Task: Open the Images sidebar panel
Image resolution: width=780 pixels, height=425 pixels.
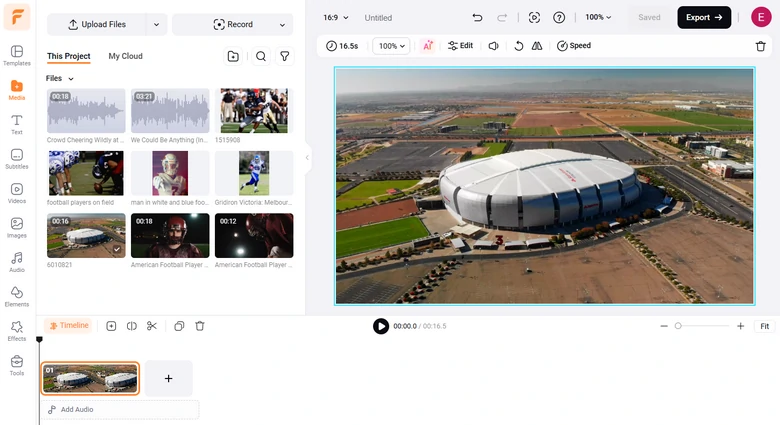Action: 16,227
